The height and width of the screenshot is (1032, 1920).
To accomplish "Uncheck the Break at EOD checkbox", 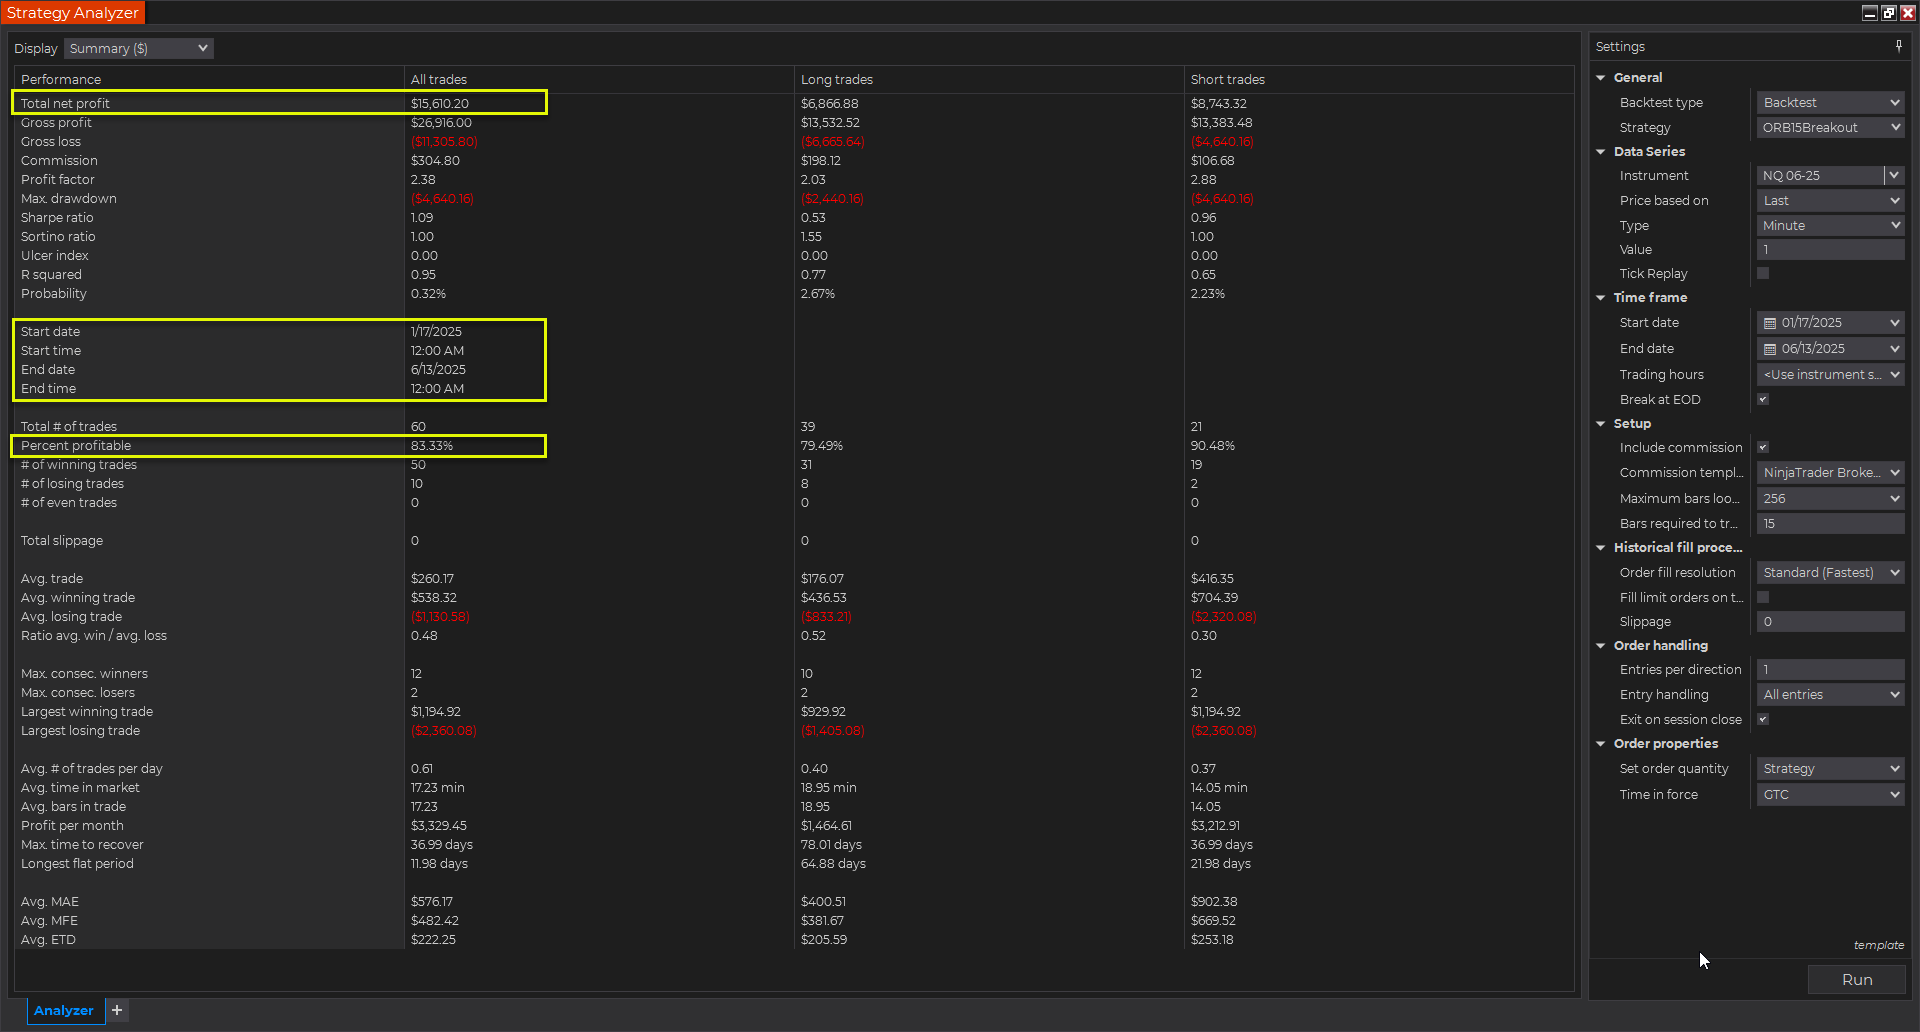I will point(1763,399).
